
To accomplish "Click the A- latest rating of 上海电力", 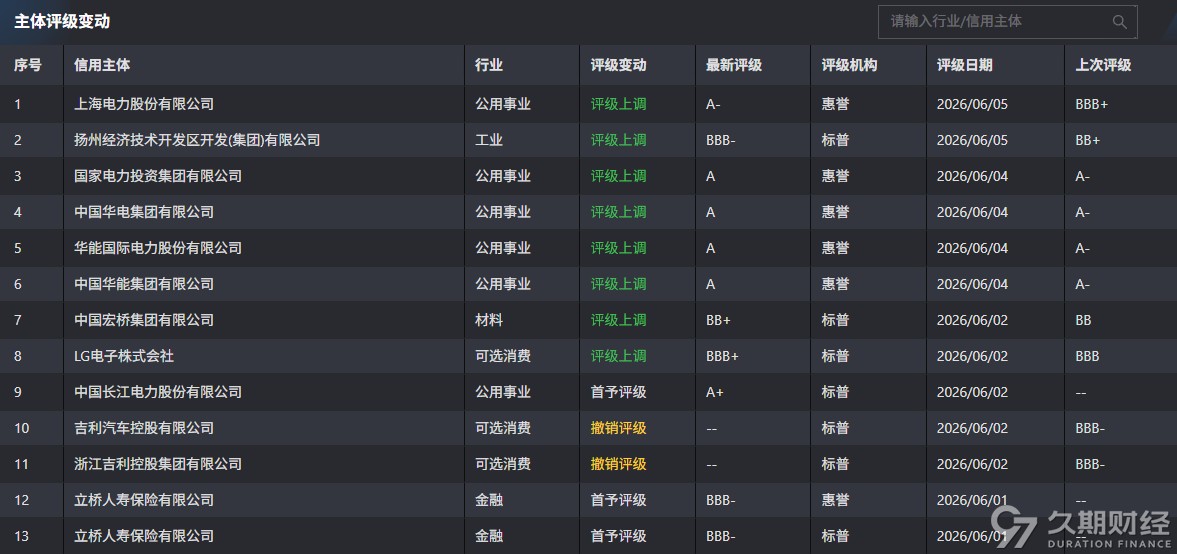I will point(713,104).
